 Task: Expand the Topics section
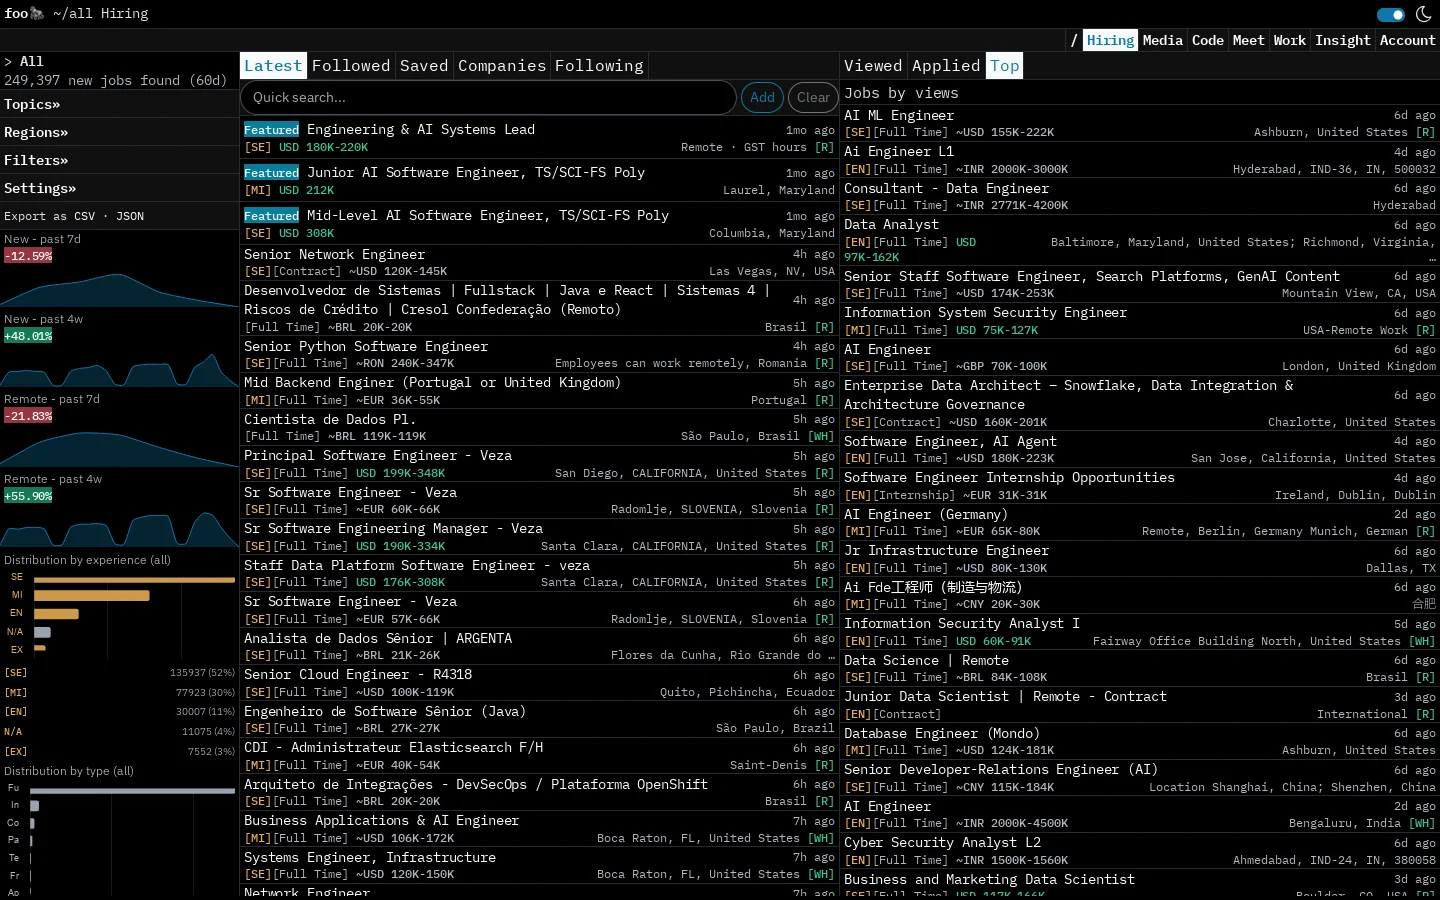point(32,104)
